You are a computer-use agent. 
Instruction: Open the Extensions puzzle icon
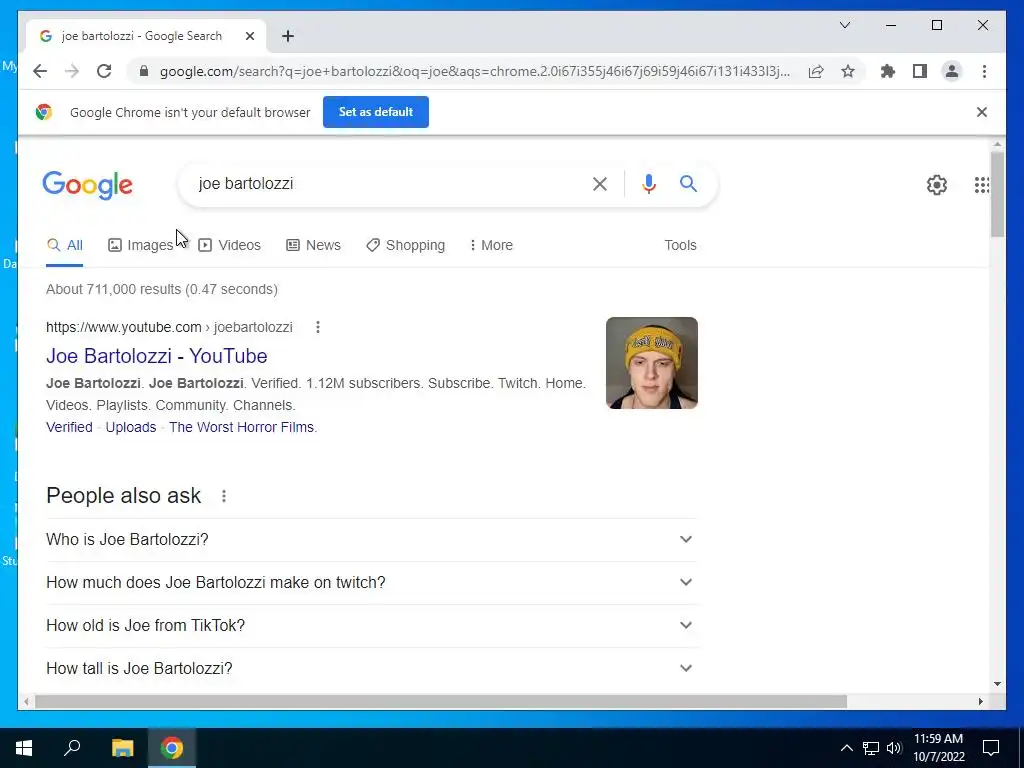pyautogui.click(x=888, y=71)
